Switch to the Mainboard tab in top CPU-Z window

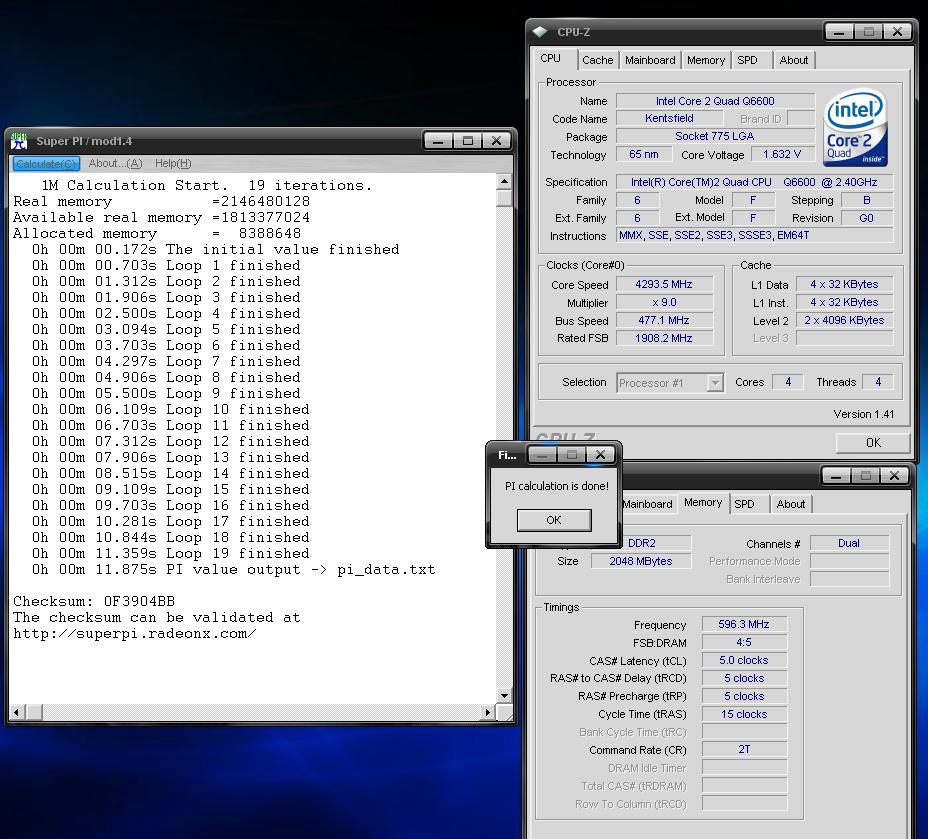(650, 60)
